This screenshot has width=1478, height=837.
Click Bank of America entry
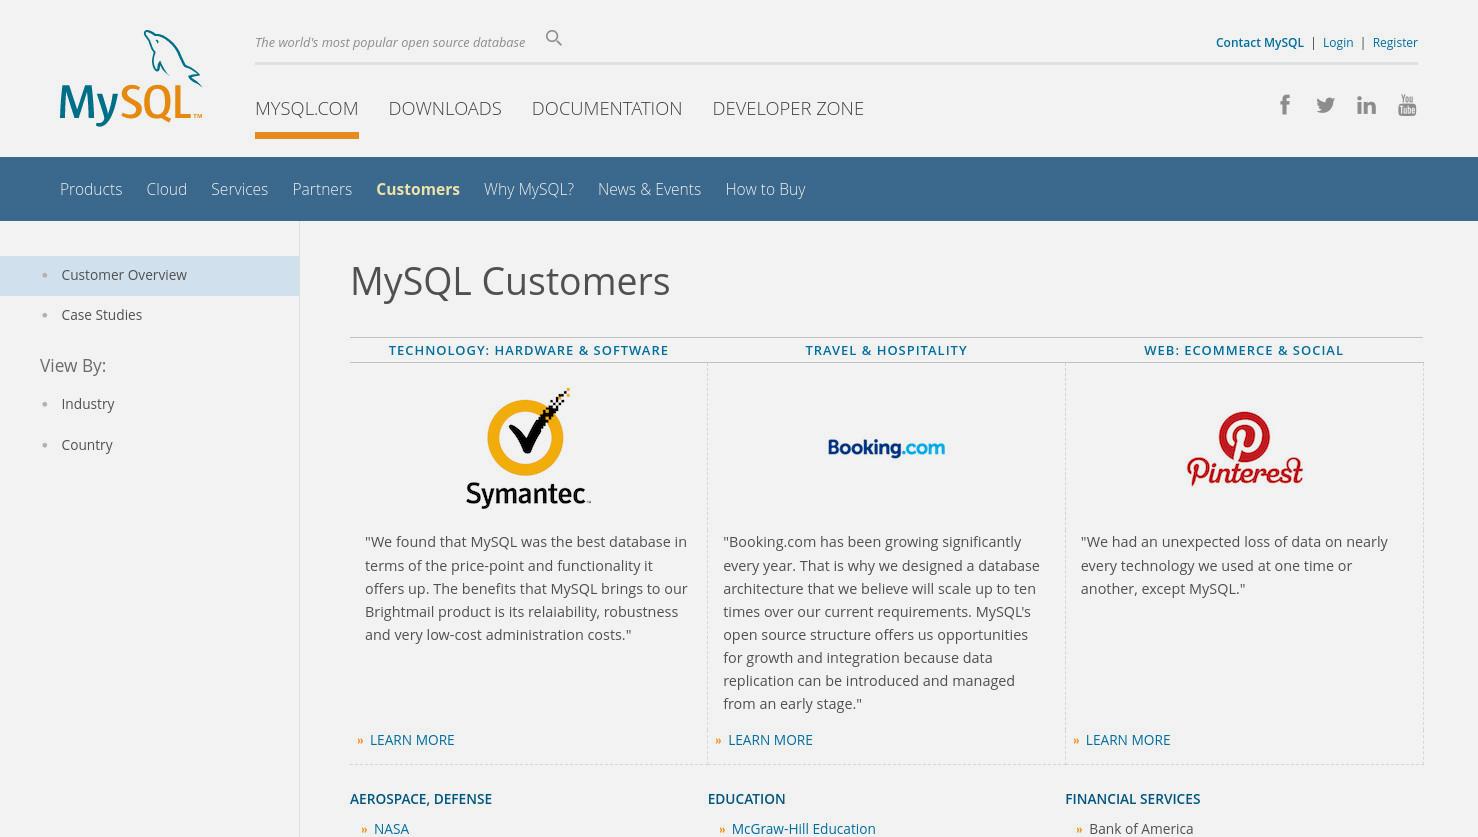coord(1141,829)
